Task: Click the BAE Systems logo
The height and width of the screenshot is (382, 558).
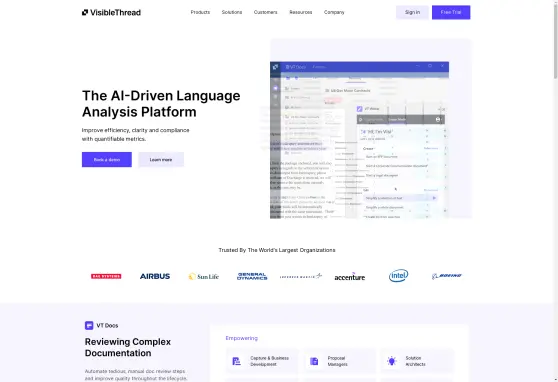Action: click(106, 276)
